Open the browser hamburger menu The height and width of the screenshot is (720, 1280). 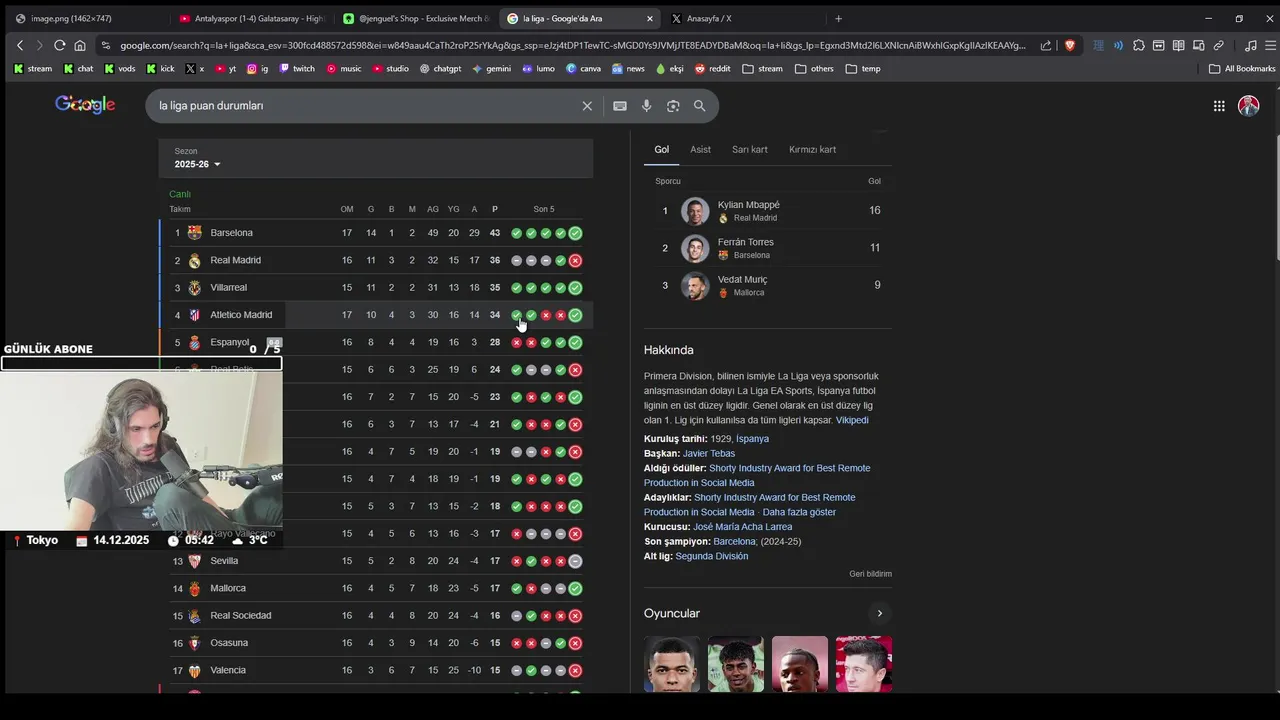(x=1271, y=45)
